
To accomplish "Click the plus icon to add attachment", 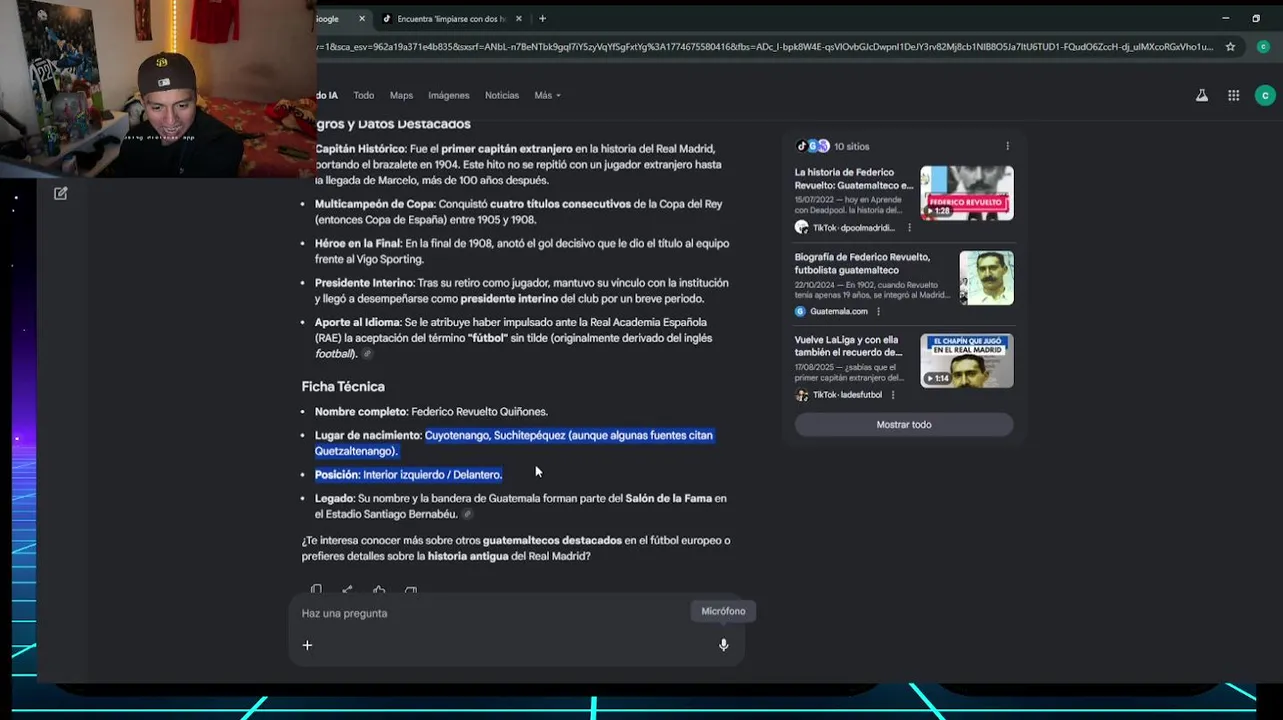I will (307, 645).
